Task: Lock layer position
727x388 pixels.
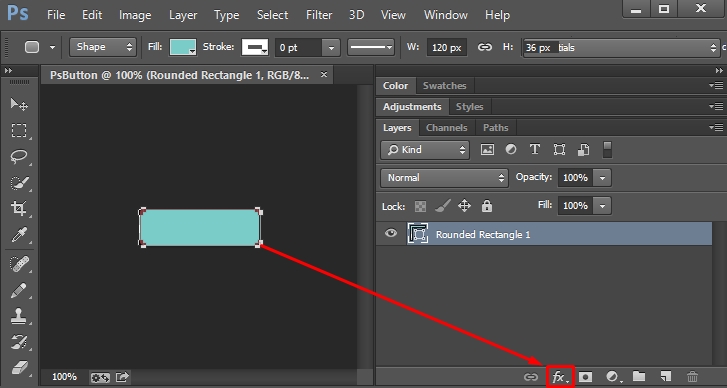Action: (465, 206)
